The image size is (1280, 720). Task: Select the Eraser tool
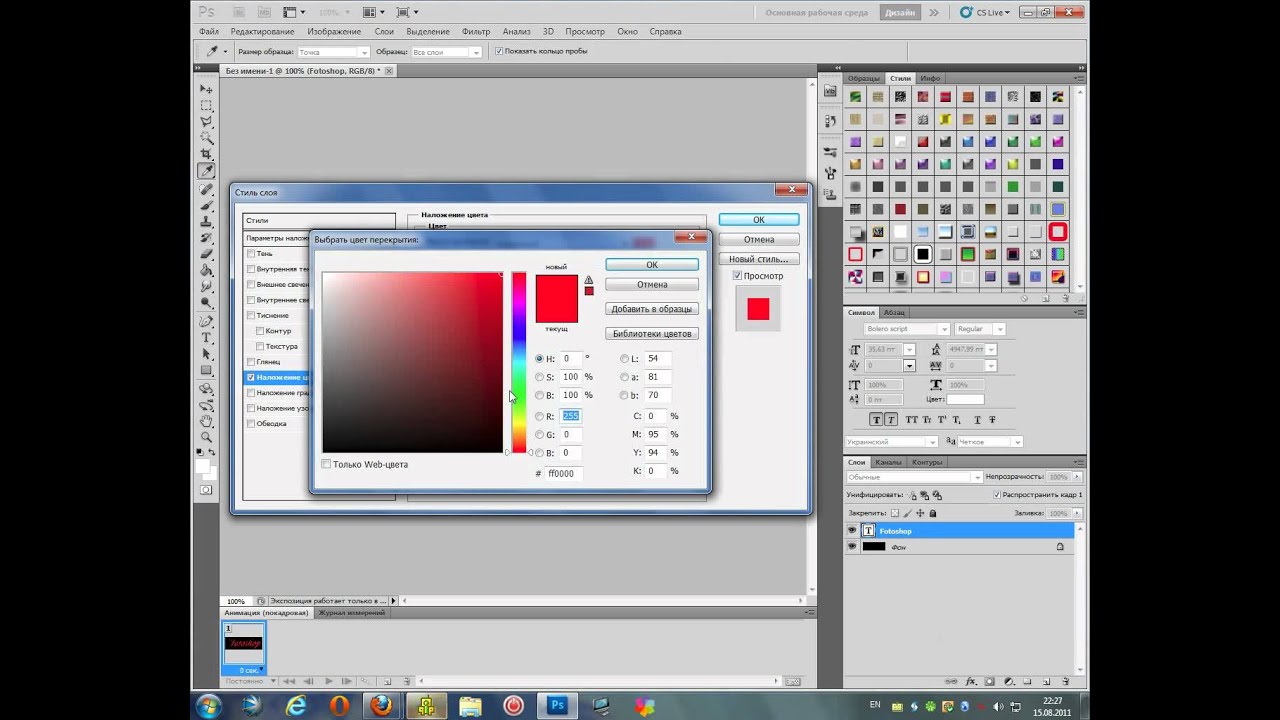coord(207,254)
